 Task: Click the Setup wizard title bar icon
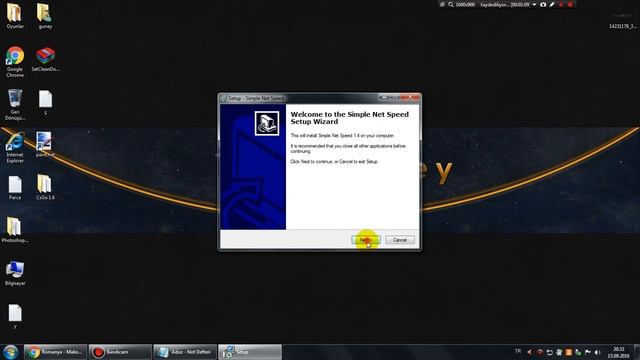[x=224, y=98]
